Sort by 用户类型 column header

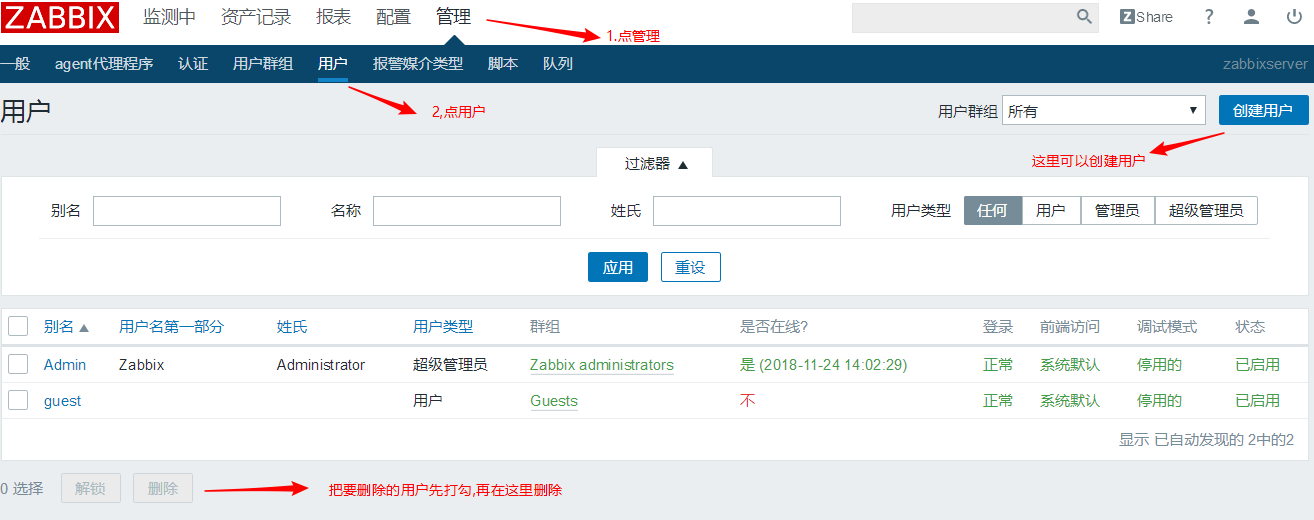pyautogui.click(x=443, y=327)
